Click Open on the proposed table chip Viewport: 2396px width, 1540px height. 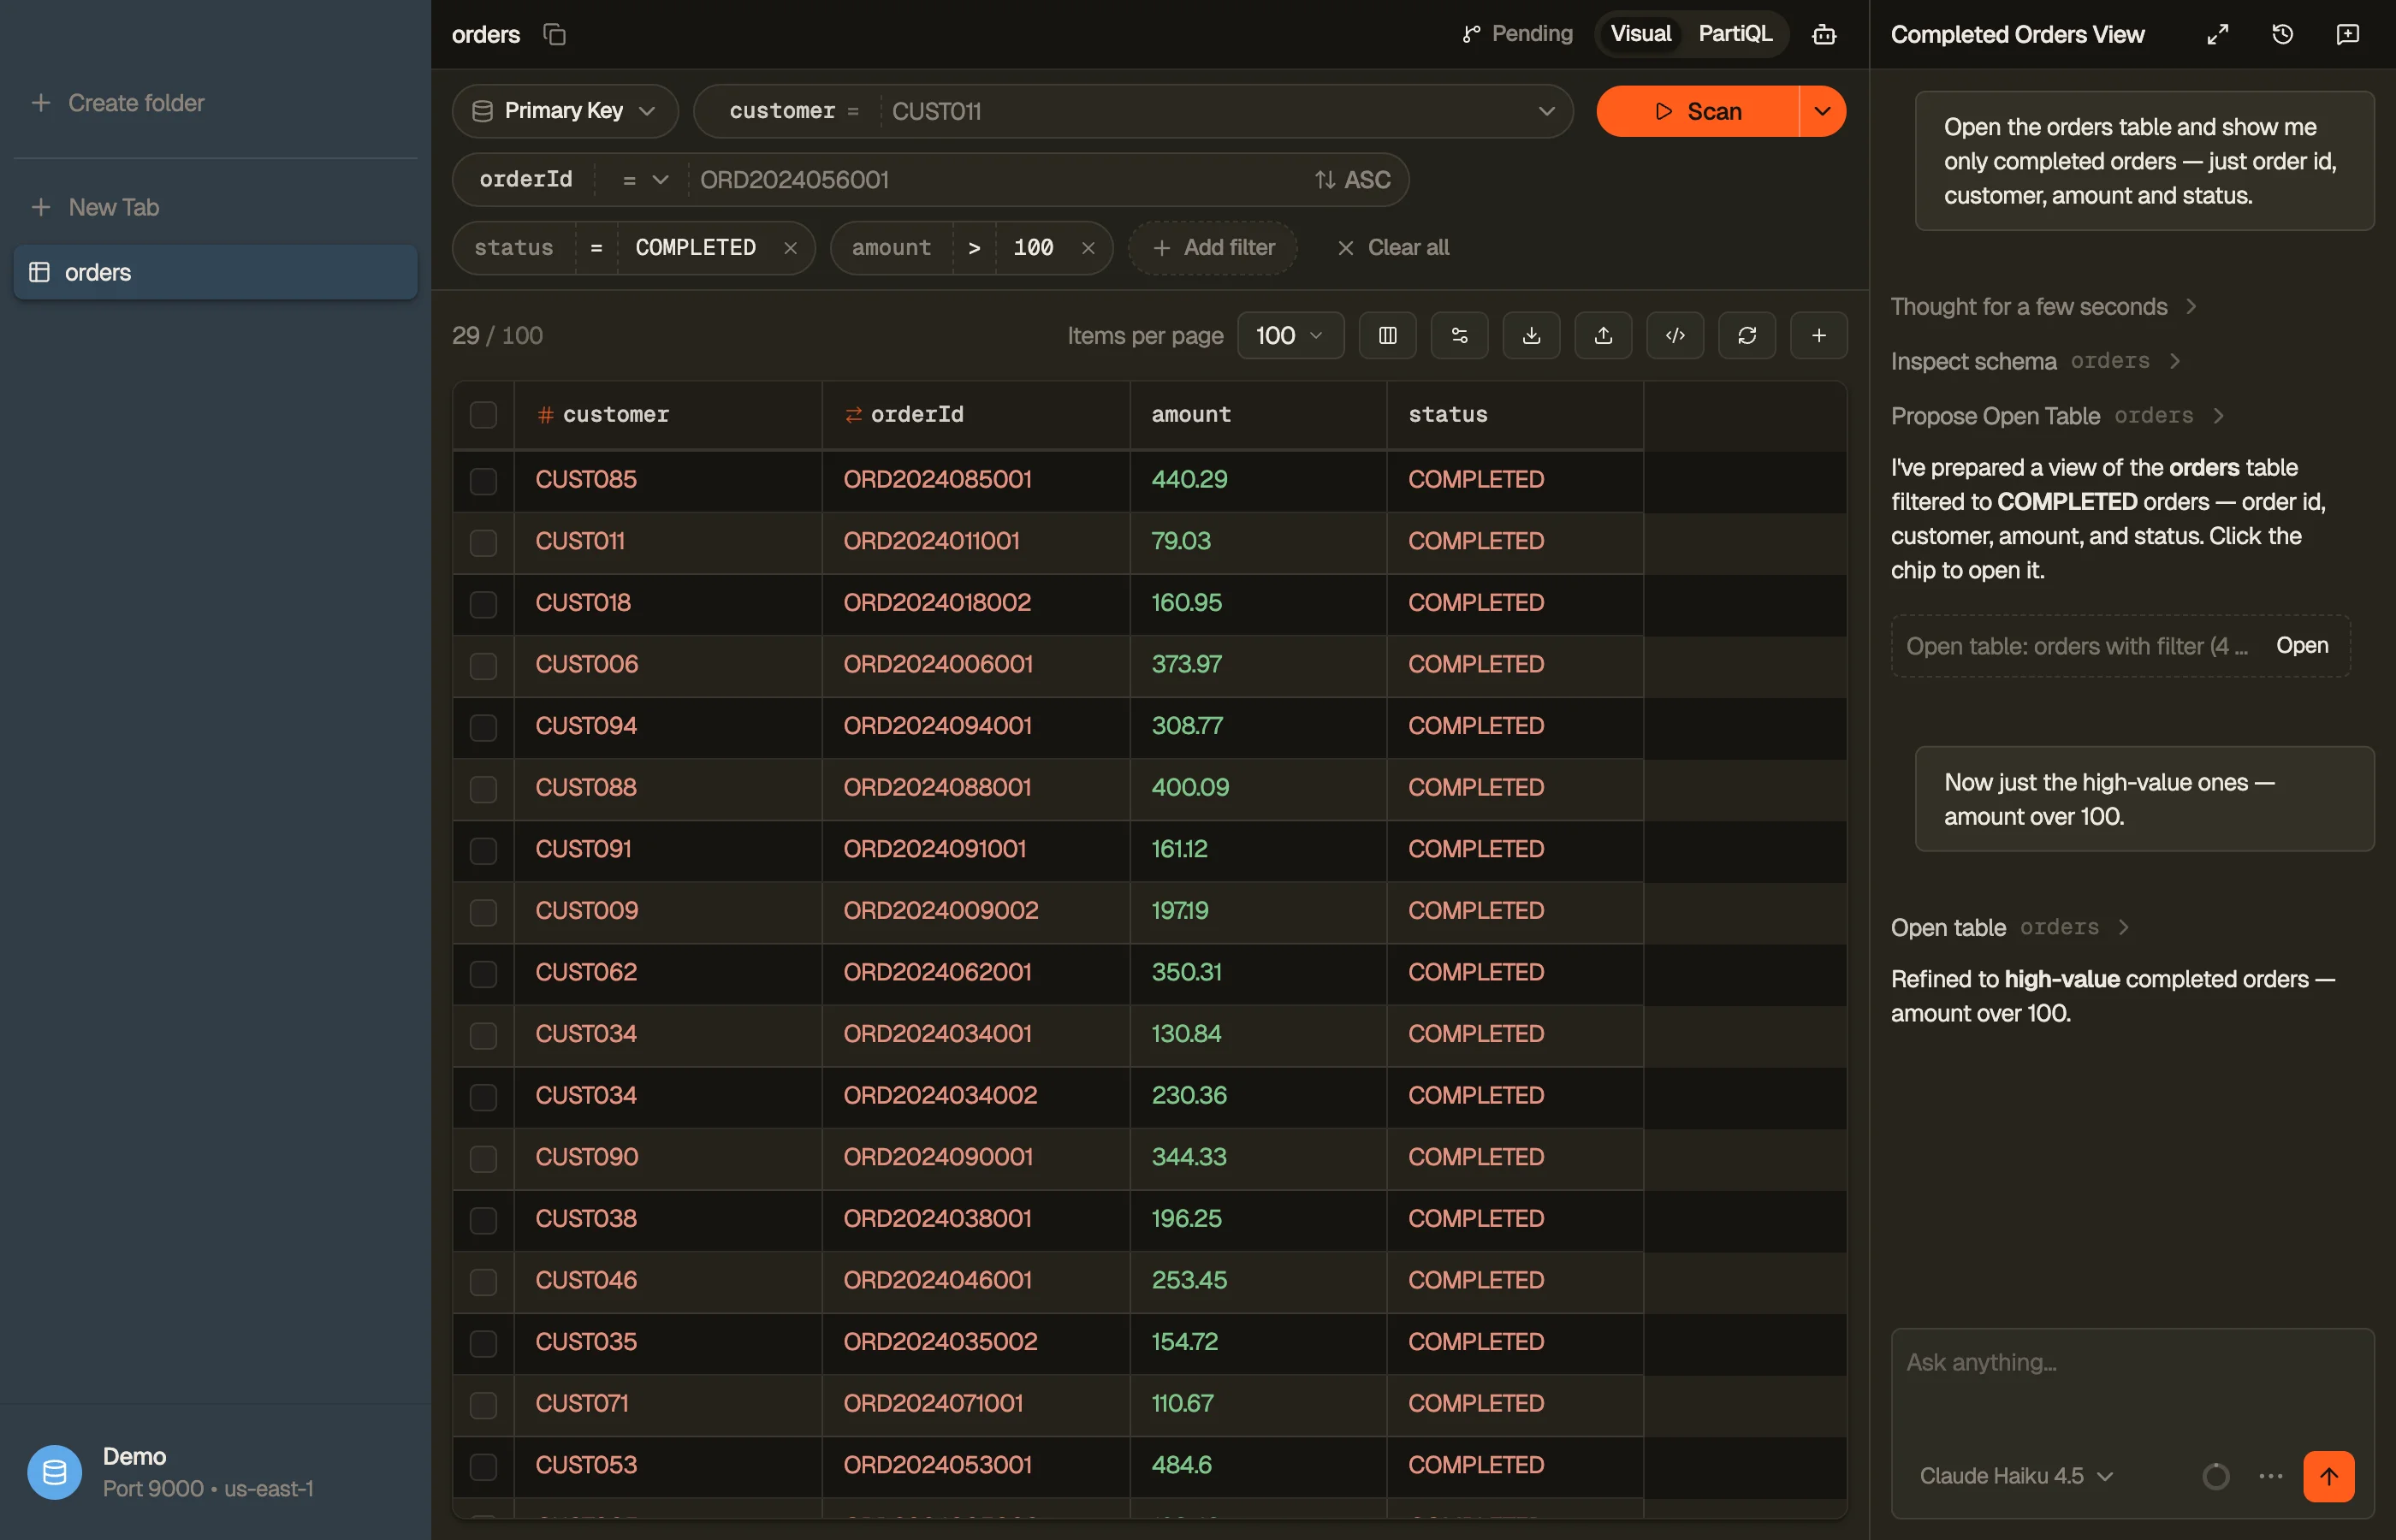(x=2301, y=646)
